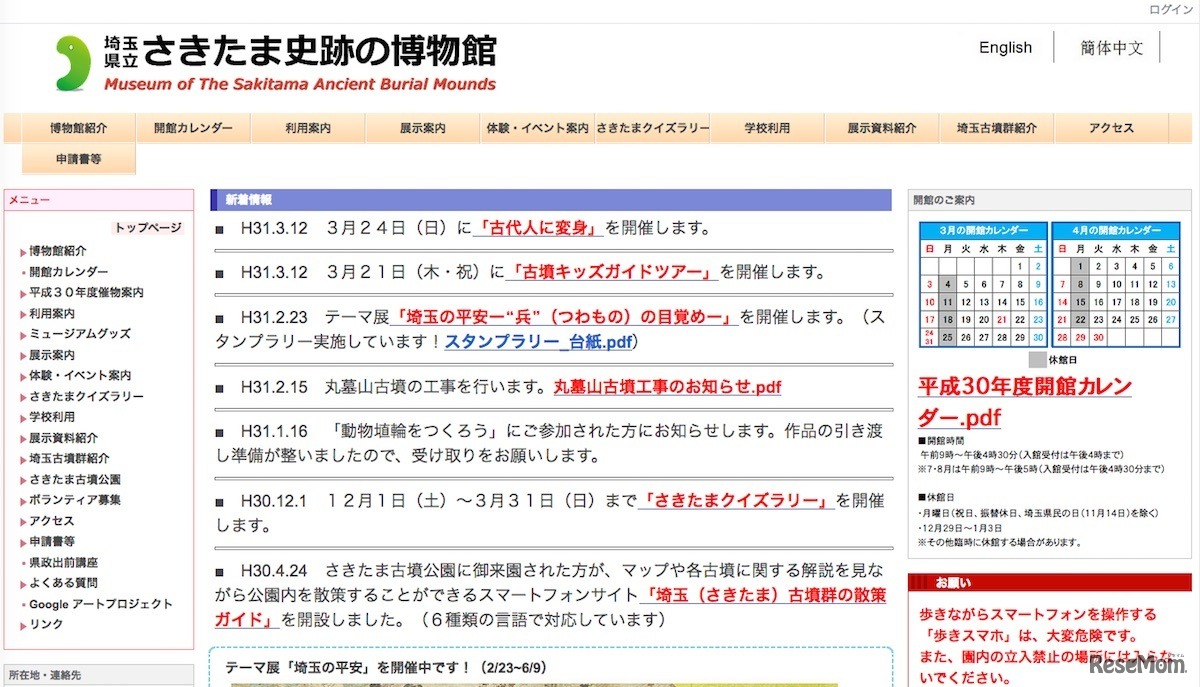Viewport: 1200px width, 687px height.
Task: Switch site language to English
Action: (x=1005, y=48)
